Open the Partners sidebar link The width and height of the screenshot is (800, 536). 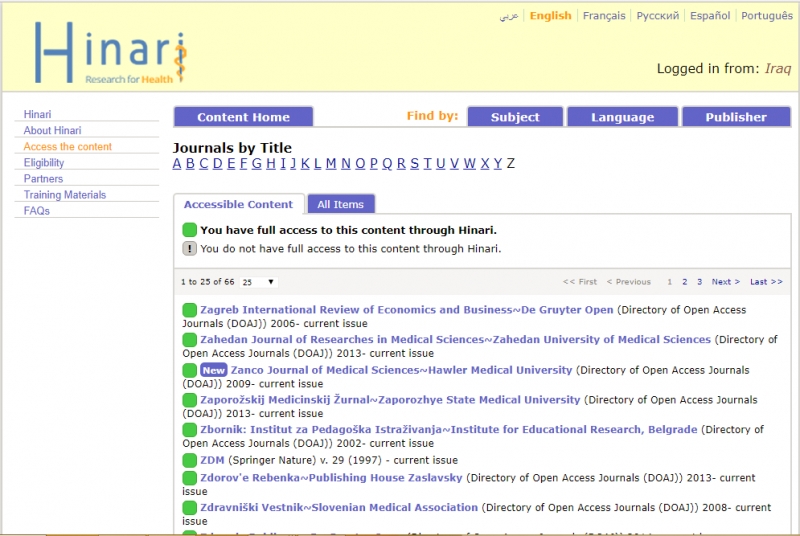(43, 179)
